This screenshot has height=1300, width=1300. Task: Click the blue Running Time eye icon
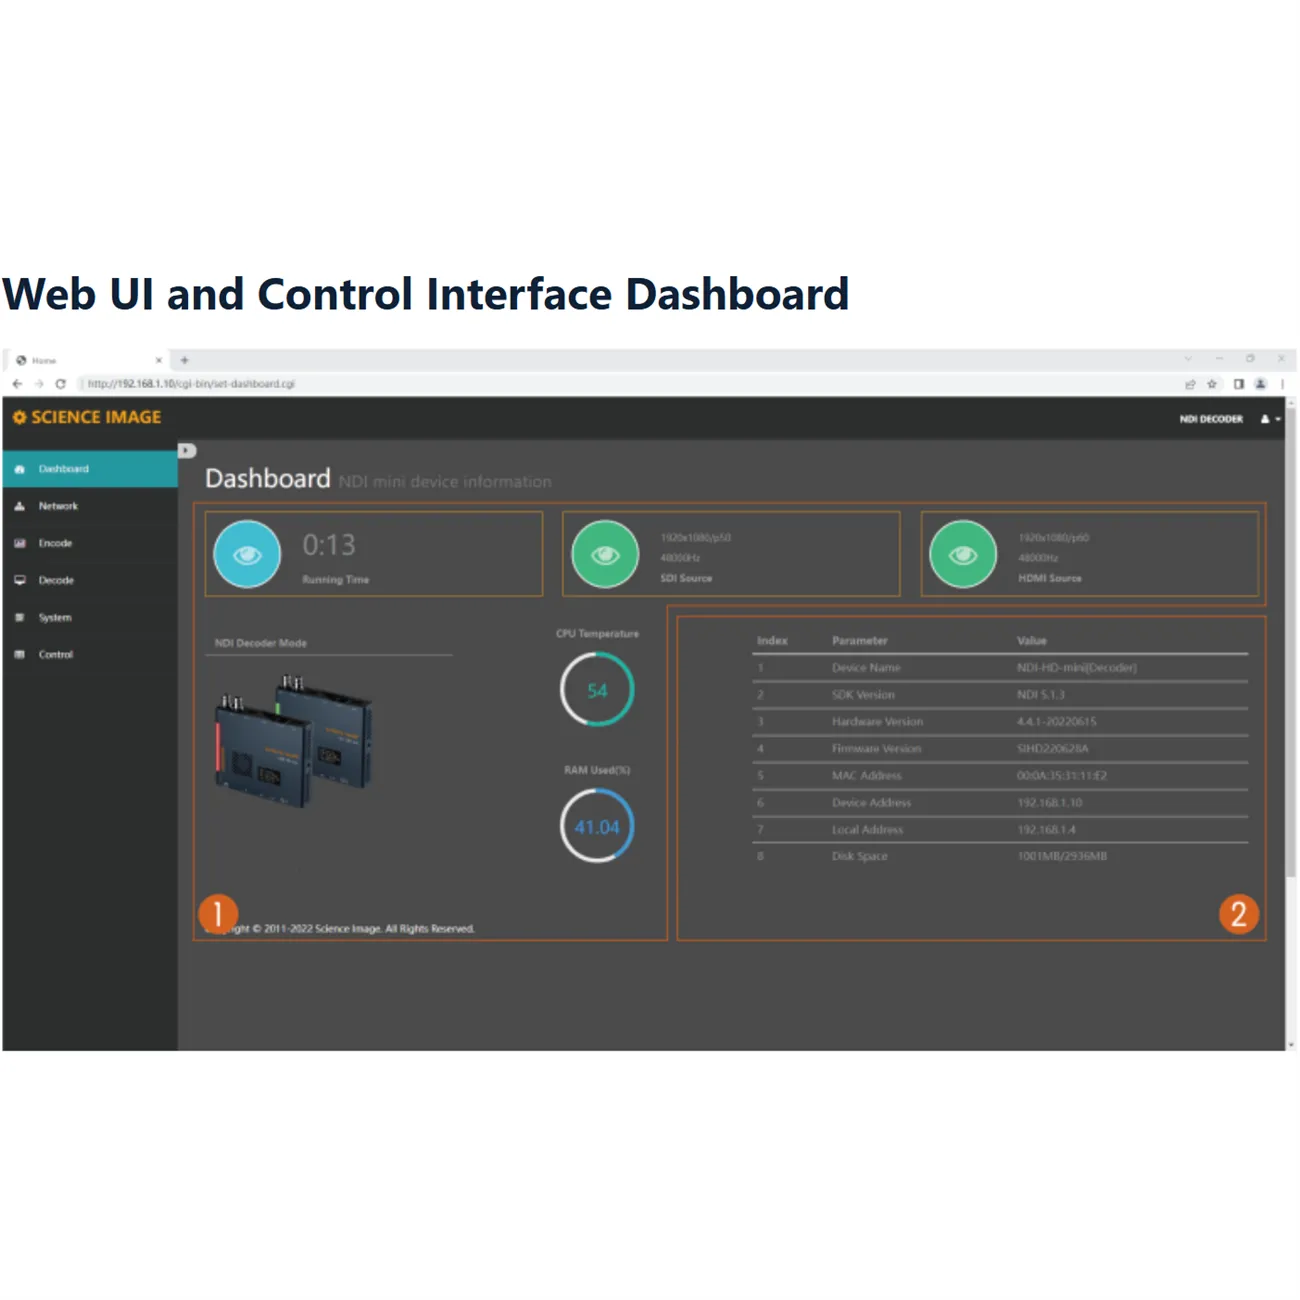point(247,554)
